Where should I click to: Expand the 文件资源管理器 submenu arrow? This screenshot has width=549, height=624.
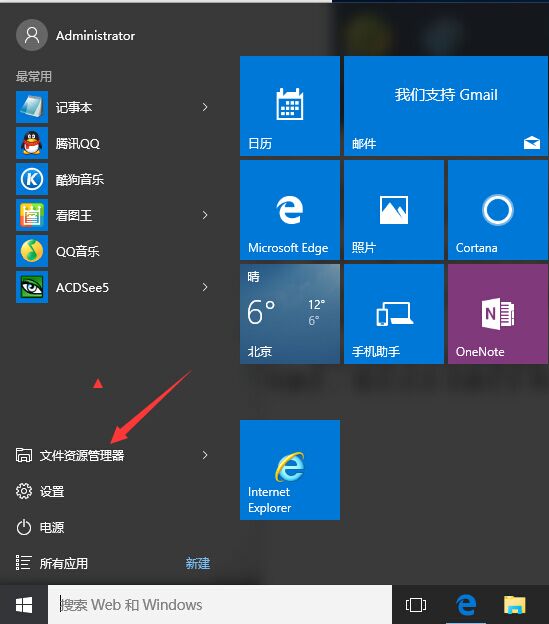[x=205, y=455]
